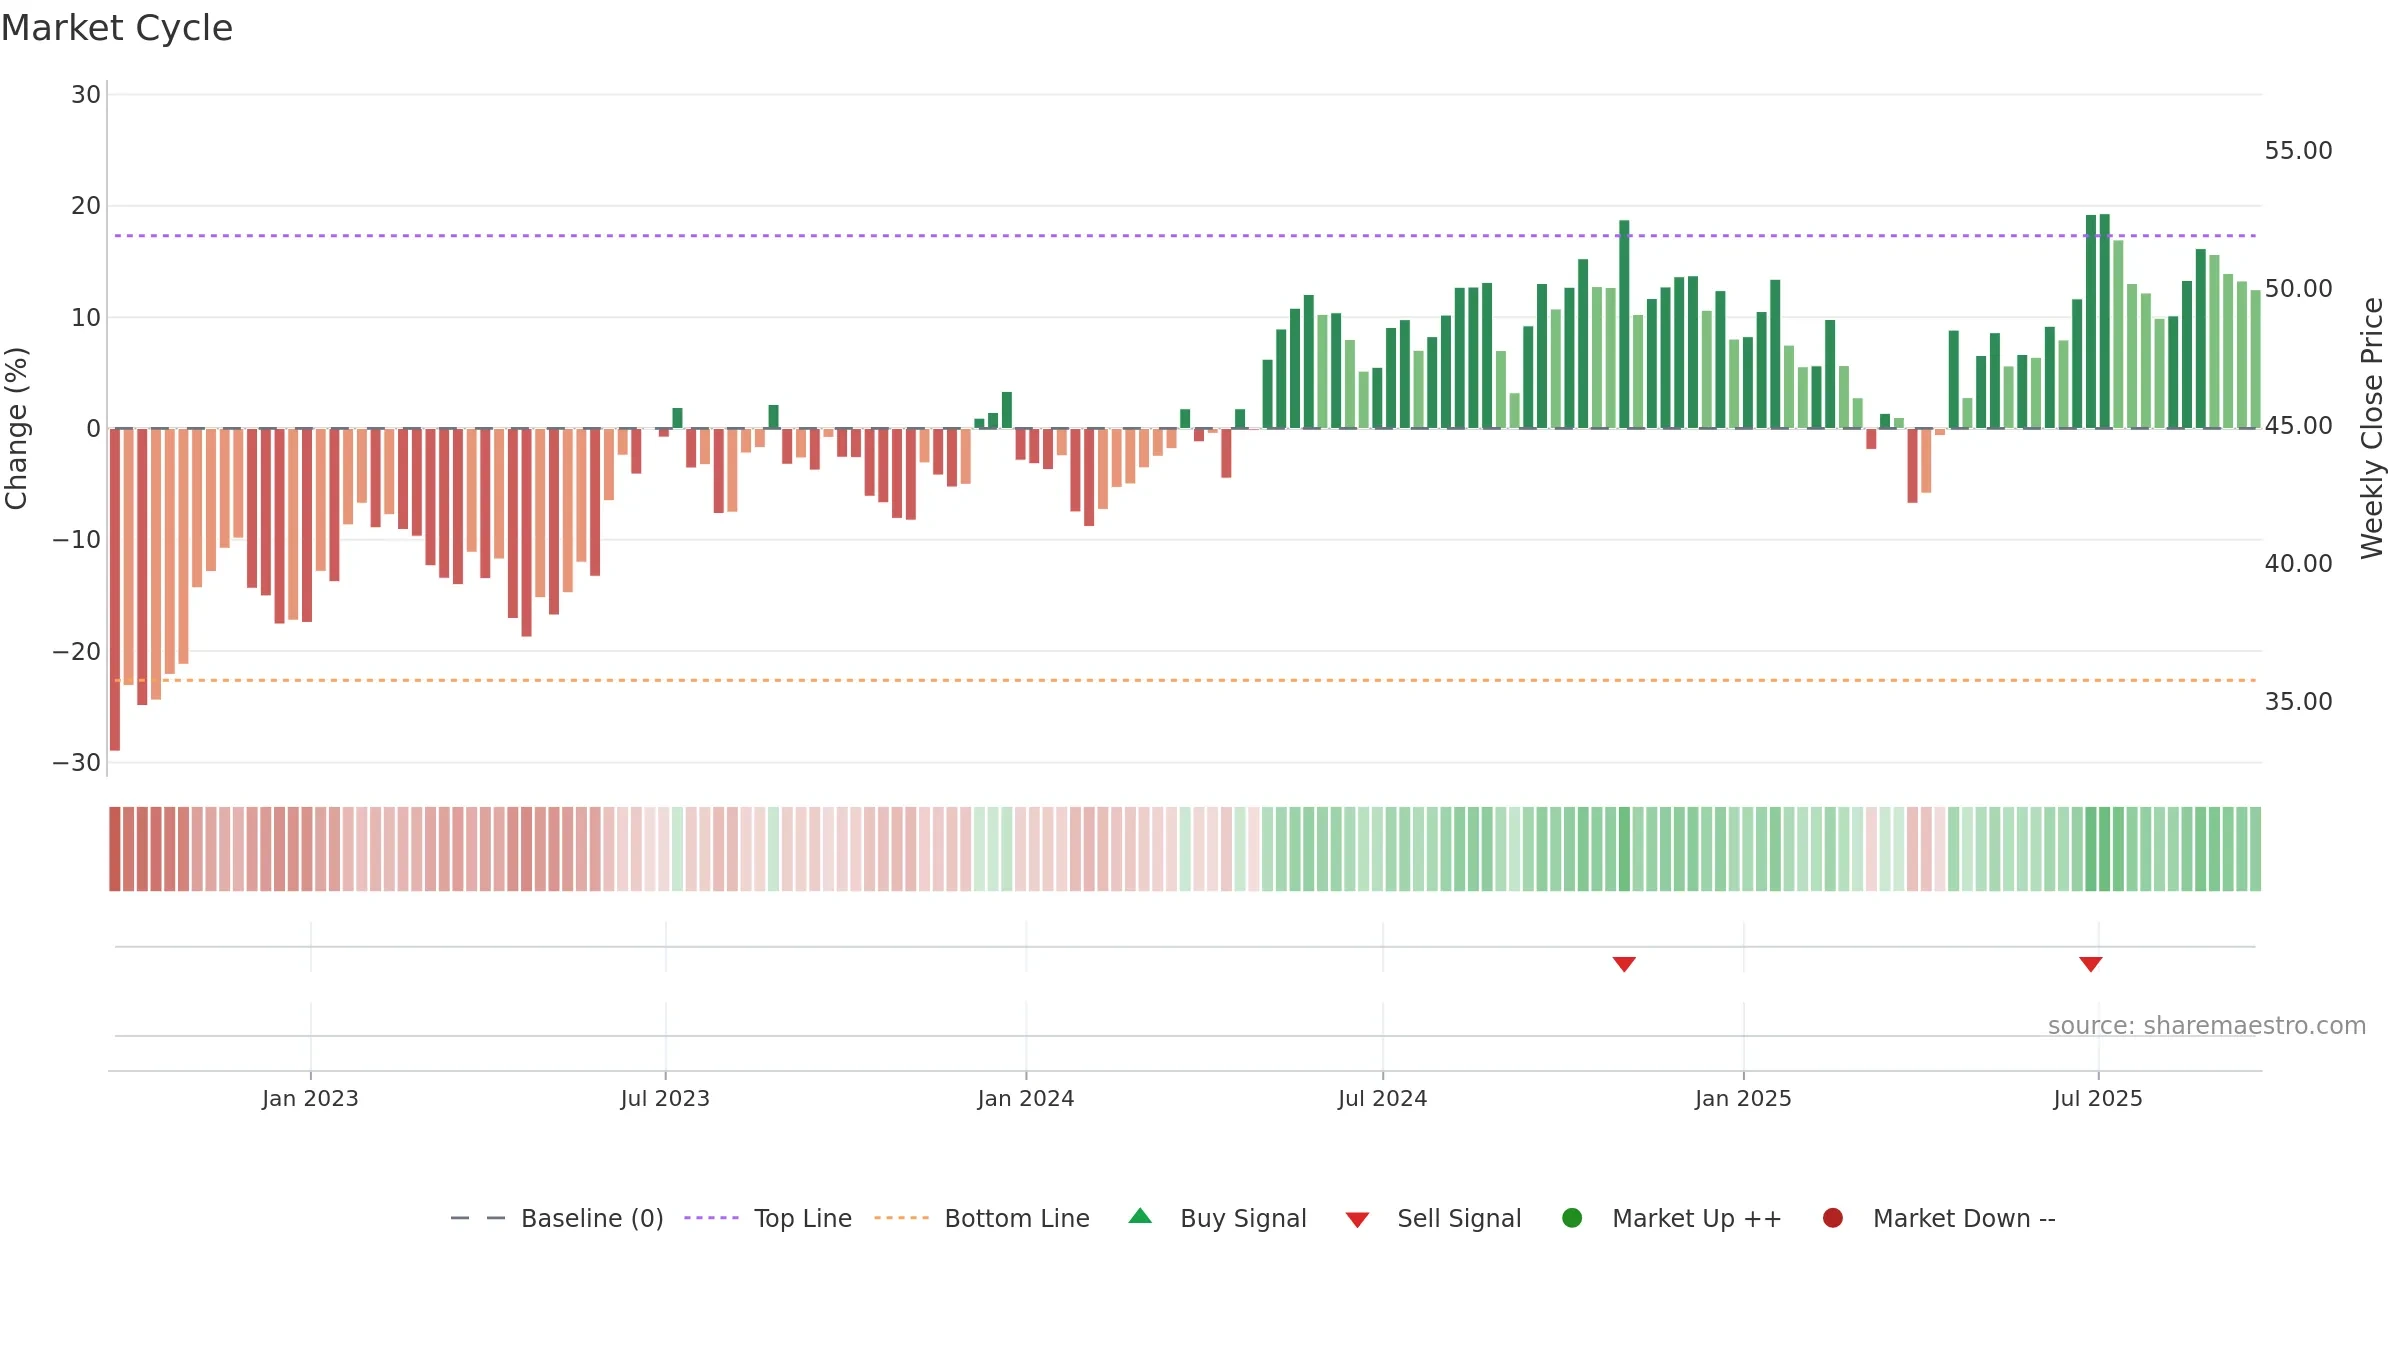The image size is (2400, 1350).
Task: Click the Jul 2023 axis label
Action: pos(665,1099)
